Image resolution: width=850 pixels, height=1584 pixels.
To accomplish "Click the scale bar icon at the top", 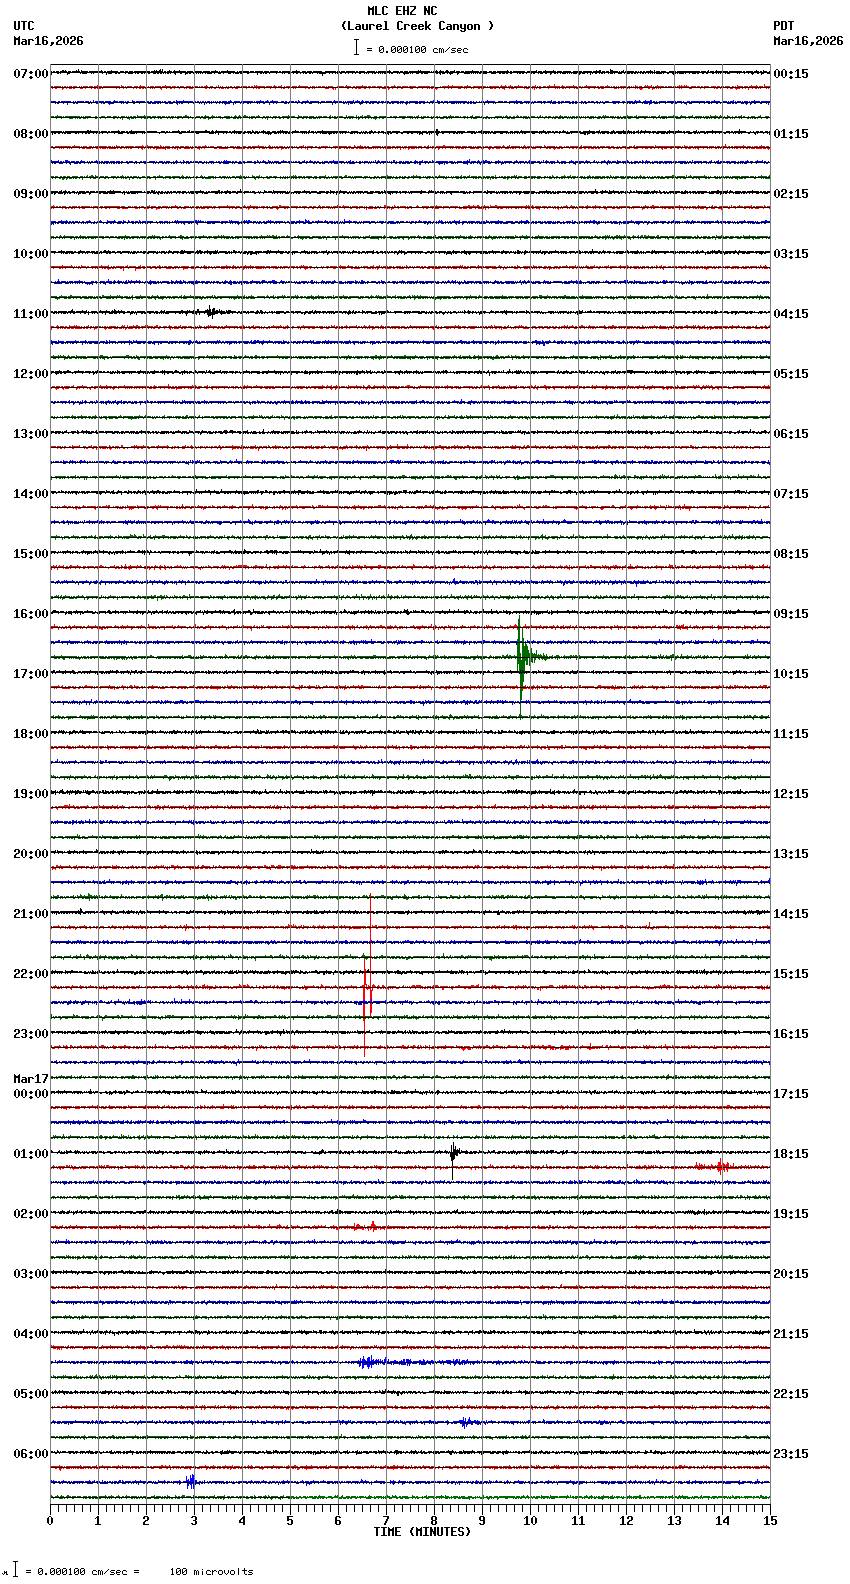I will [356, 47].
